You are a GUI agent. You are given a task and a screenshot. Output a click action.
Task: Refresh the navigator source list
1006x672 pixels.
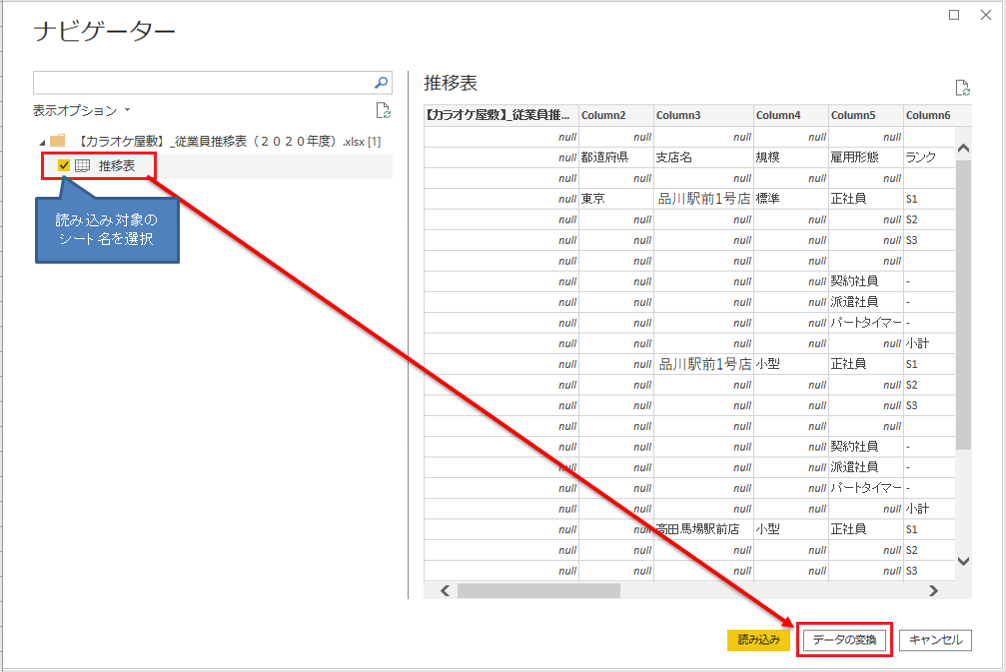(382, 111)
